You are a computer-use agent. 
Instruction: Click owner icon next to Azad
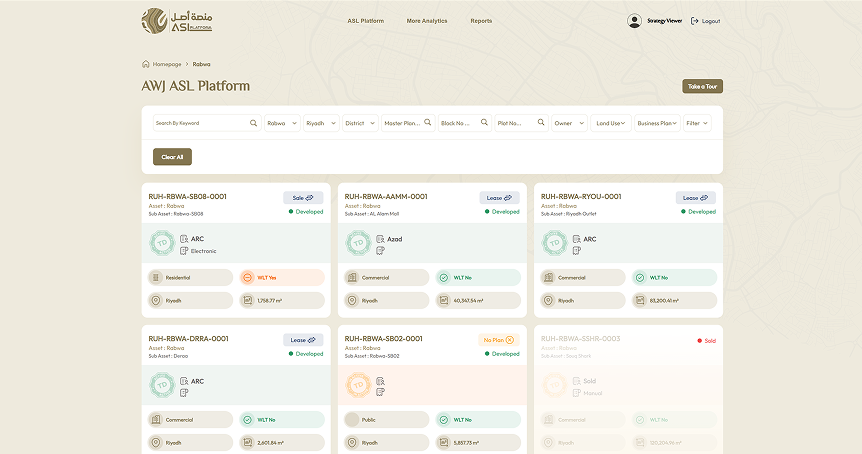click(x=380, y=239)
